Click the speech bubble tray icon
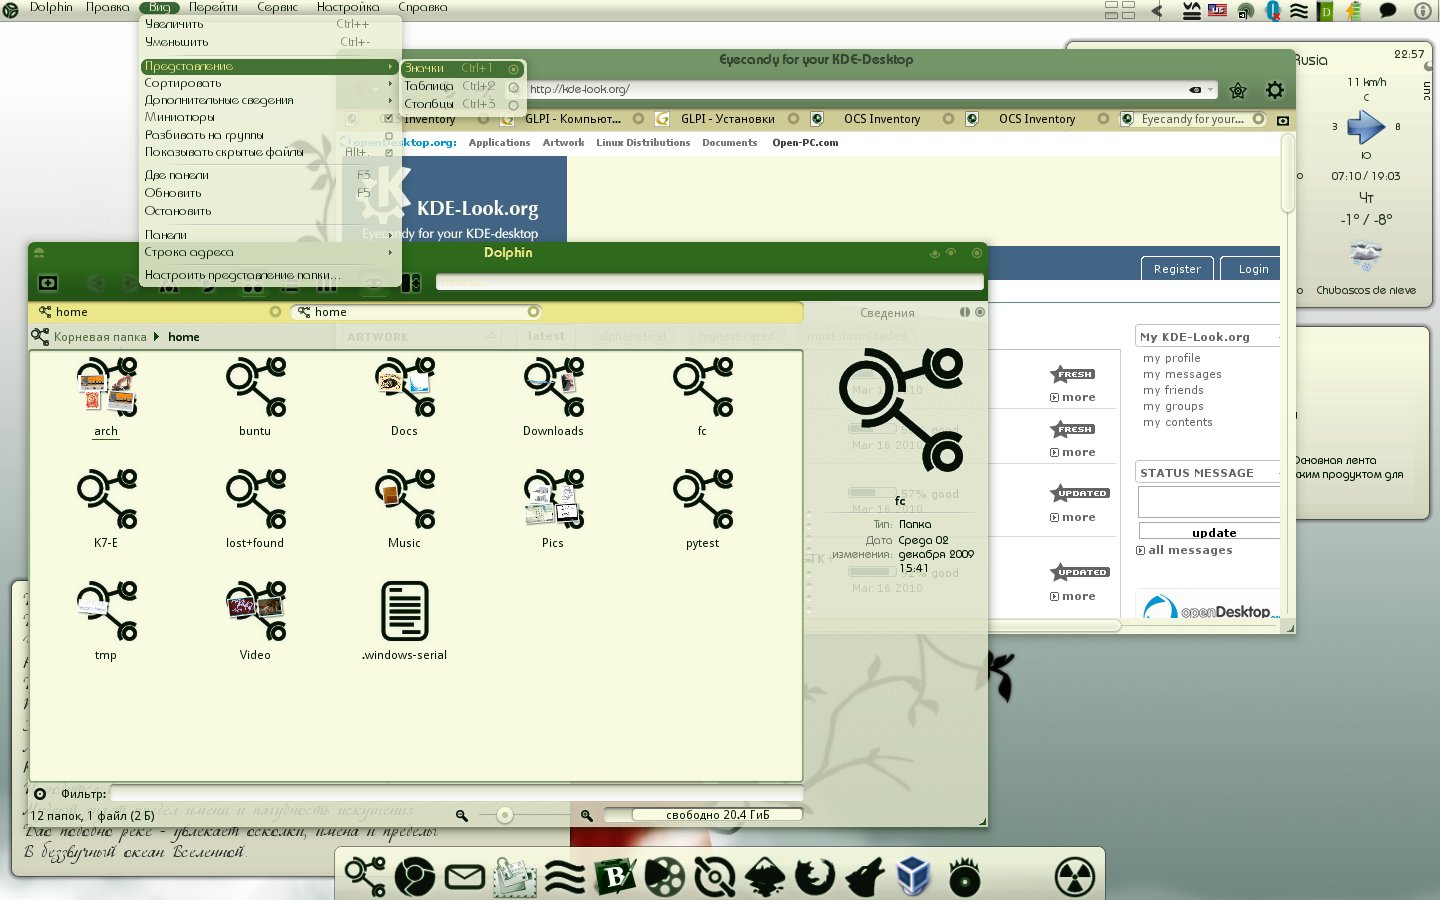Image resolution: width=1440 pixels, height=900 pixels. coord(1387,11)
